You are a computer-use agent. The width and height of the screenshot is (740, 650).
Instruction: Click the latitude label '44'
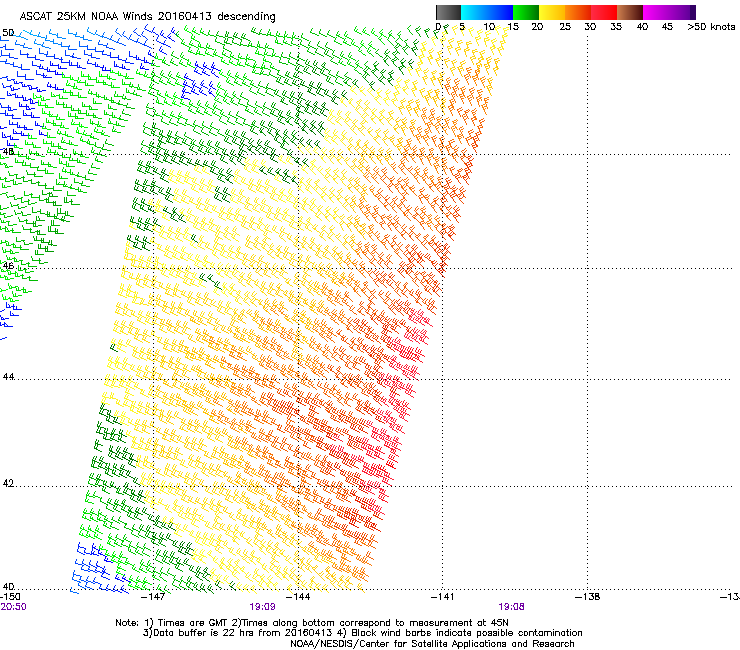point(8,377)
